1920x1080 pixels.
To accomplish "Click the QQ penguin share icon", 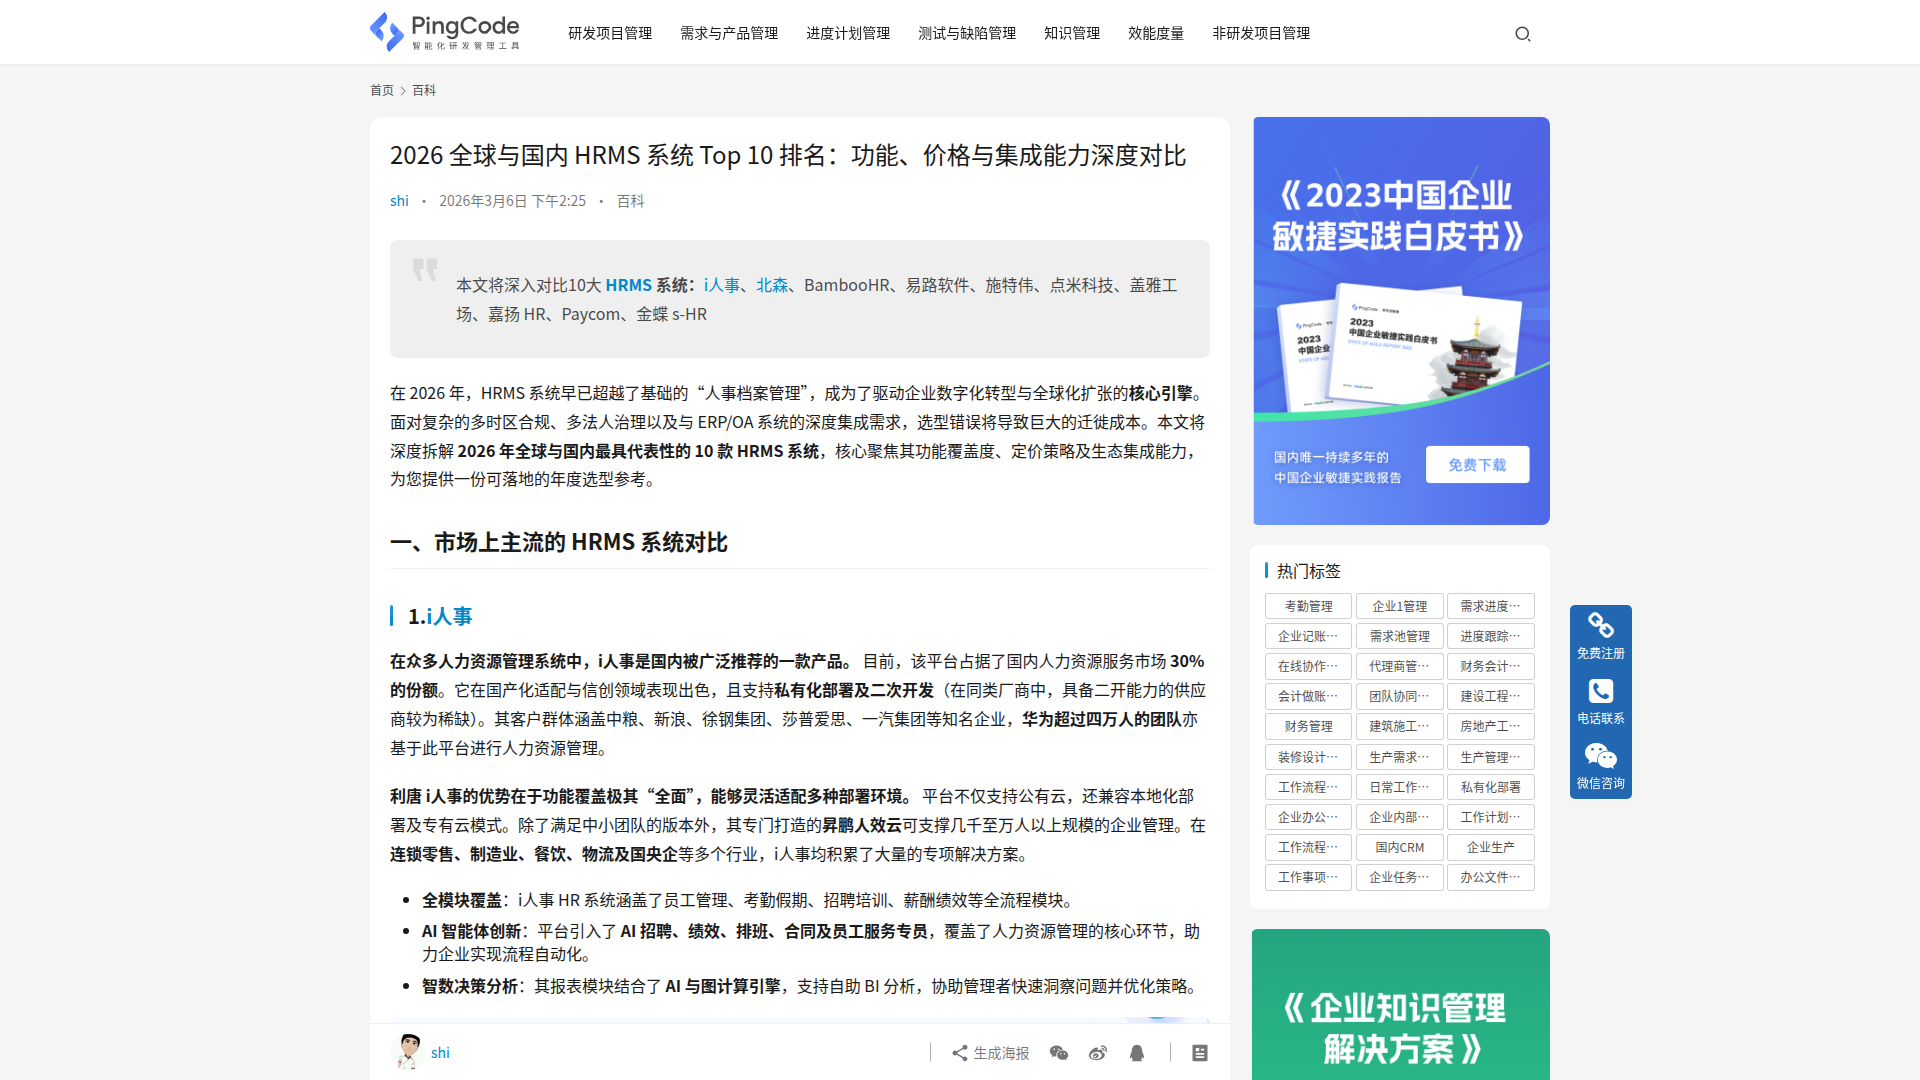I will pyautogui.click(x=1137, y=1053).
